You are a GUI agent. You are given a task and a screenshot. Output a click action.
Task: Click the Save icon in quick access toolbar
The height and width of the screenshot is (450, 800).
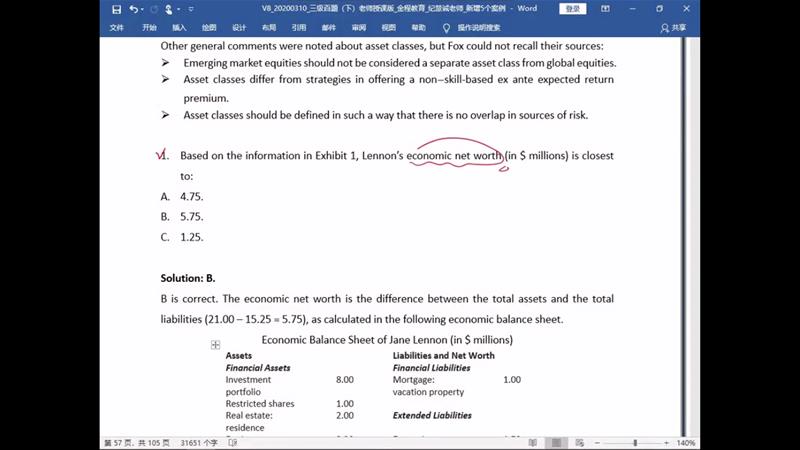coord(117,9)
